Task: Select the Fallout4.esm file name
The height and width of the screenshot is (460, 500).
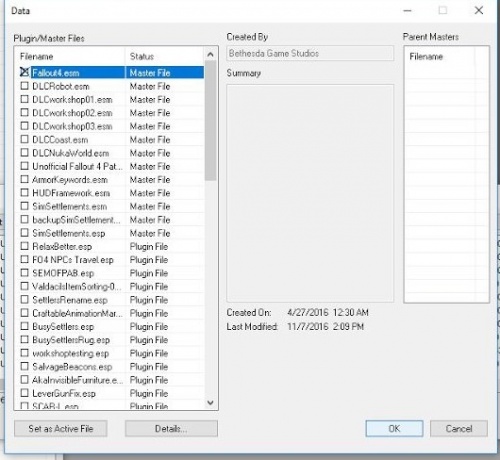Action: pos(56,73)
